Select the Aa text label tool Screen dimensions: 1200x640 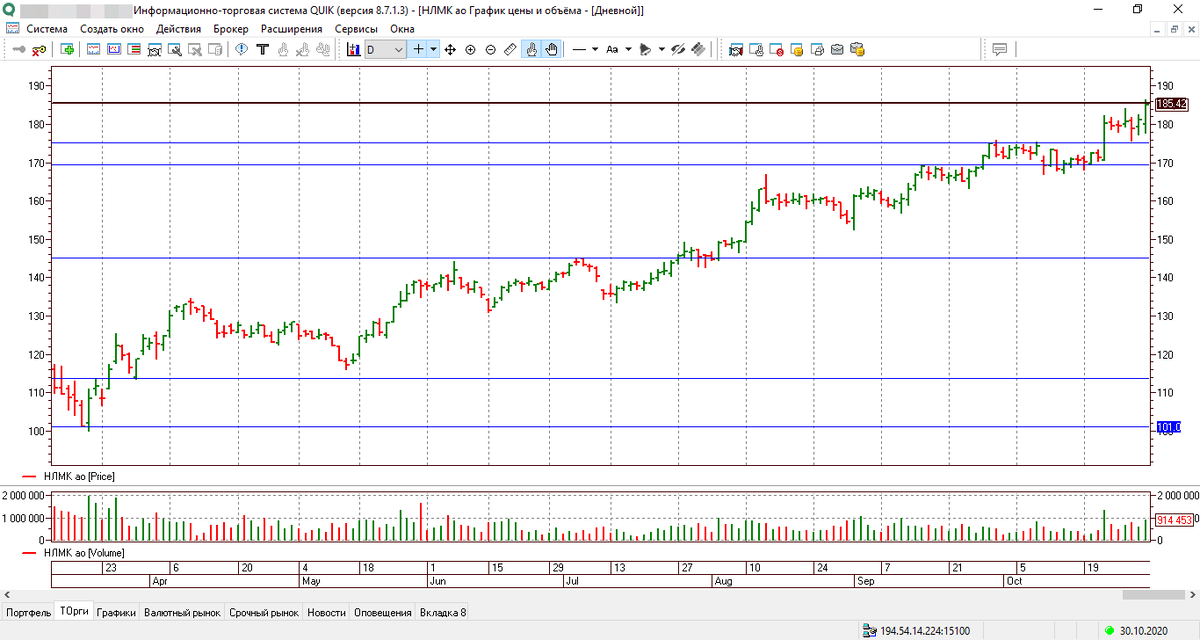612,49
